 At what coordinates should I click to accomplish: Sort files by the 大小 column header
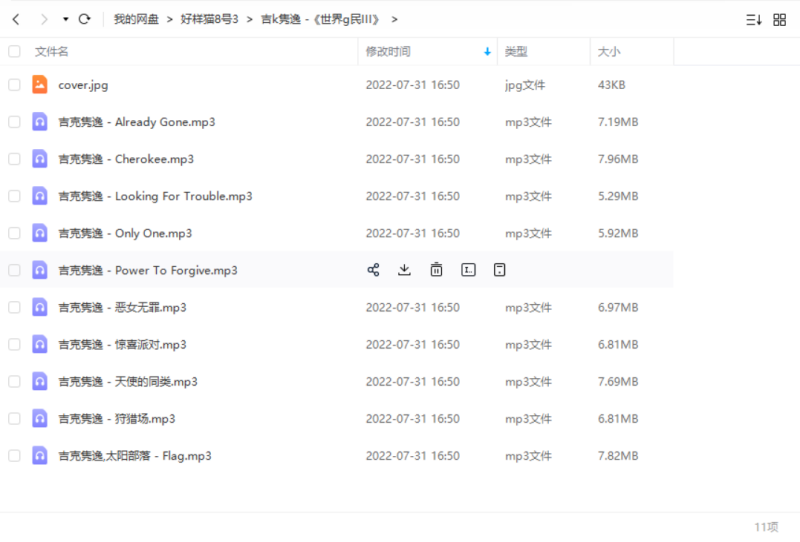(609, 51)
